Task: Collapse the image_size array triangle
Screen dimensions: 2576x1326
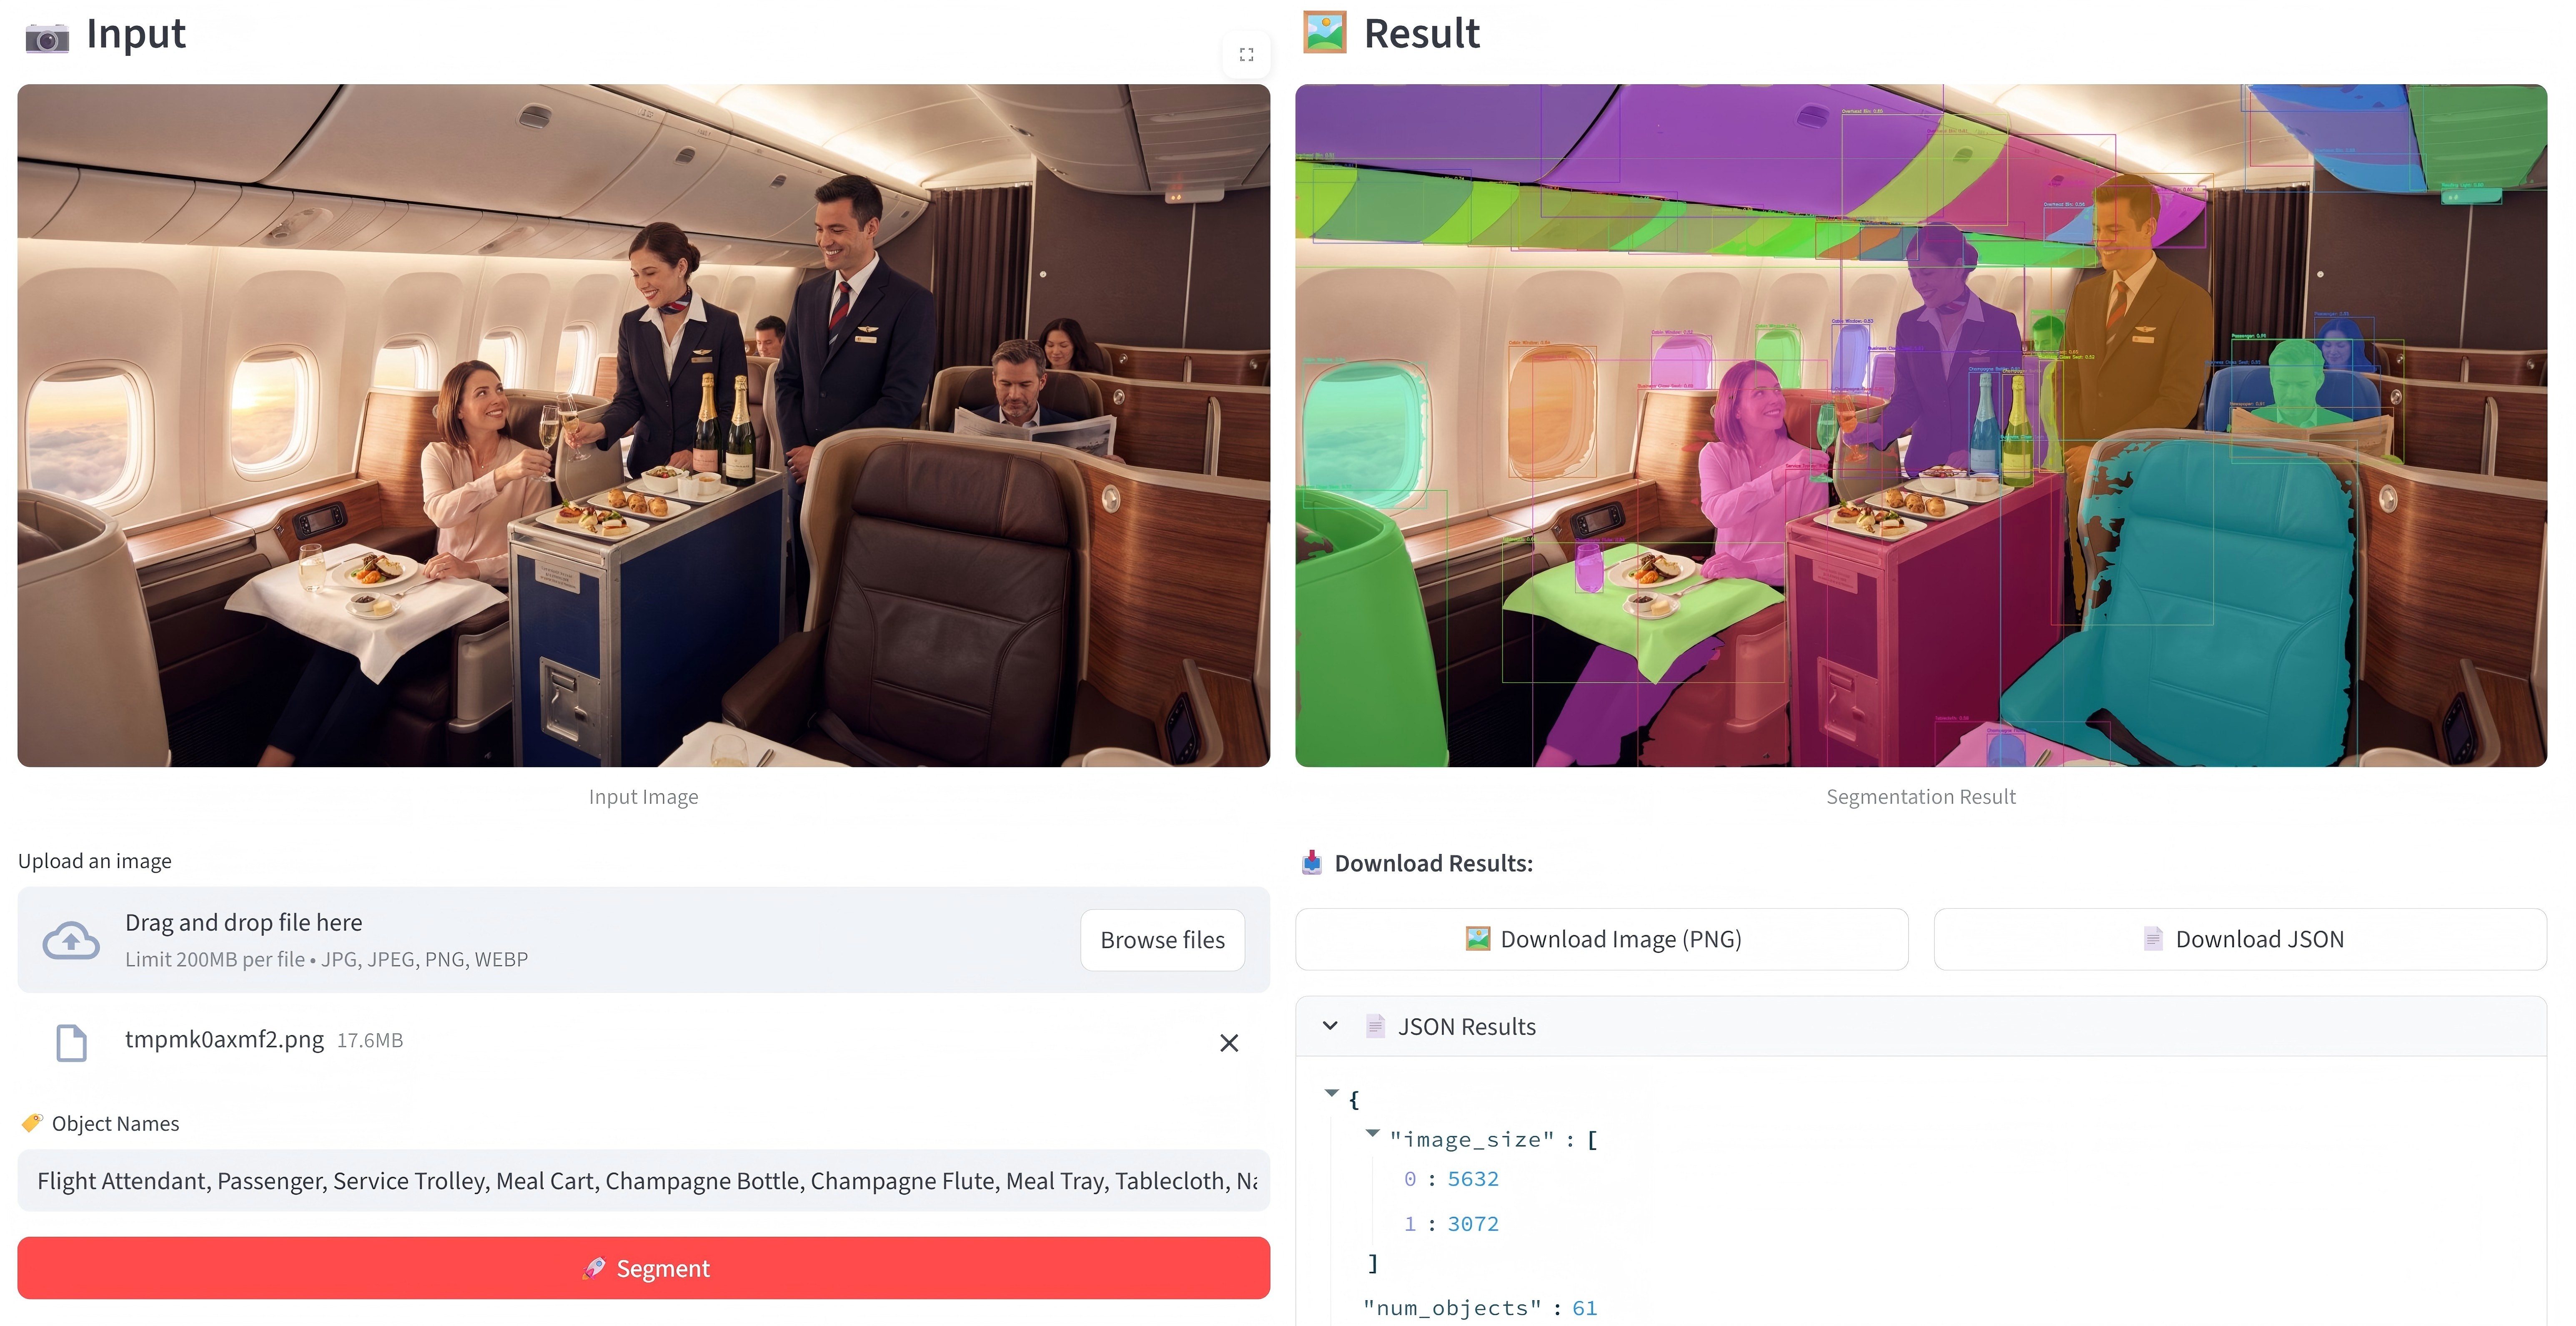Action: (1372, 1132)
